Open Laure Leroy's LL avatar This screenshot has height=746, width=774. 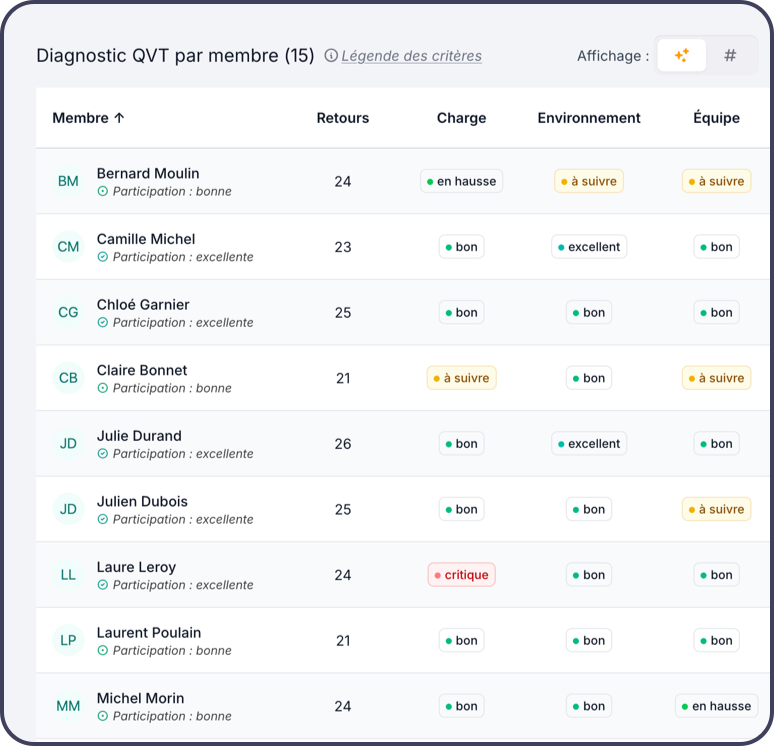(68, 575)
